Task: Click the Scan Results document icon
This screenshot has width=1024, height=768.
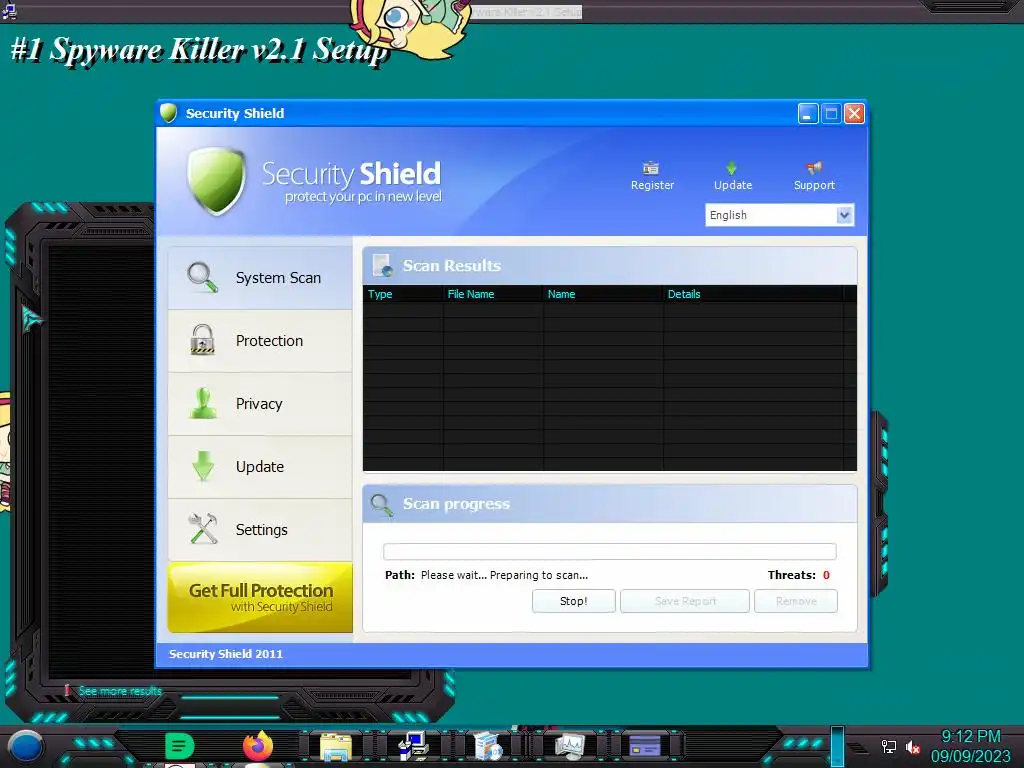Action: tap(383, 265)
